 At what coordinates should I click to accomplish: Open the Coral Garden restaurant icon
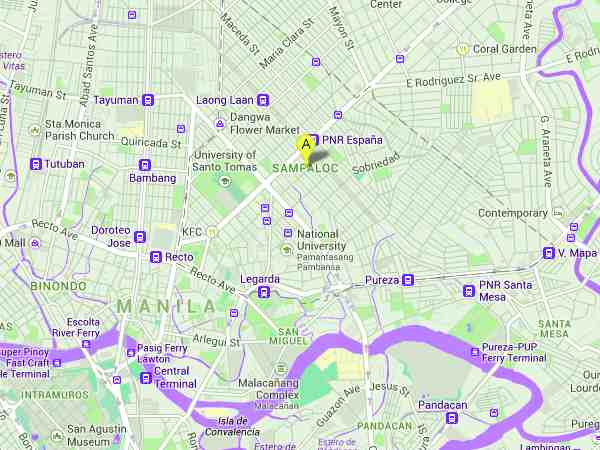(x=463, y=50)
